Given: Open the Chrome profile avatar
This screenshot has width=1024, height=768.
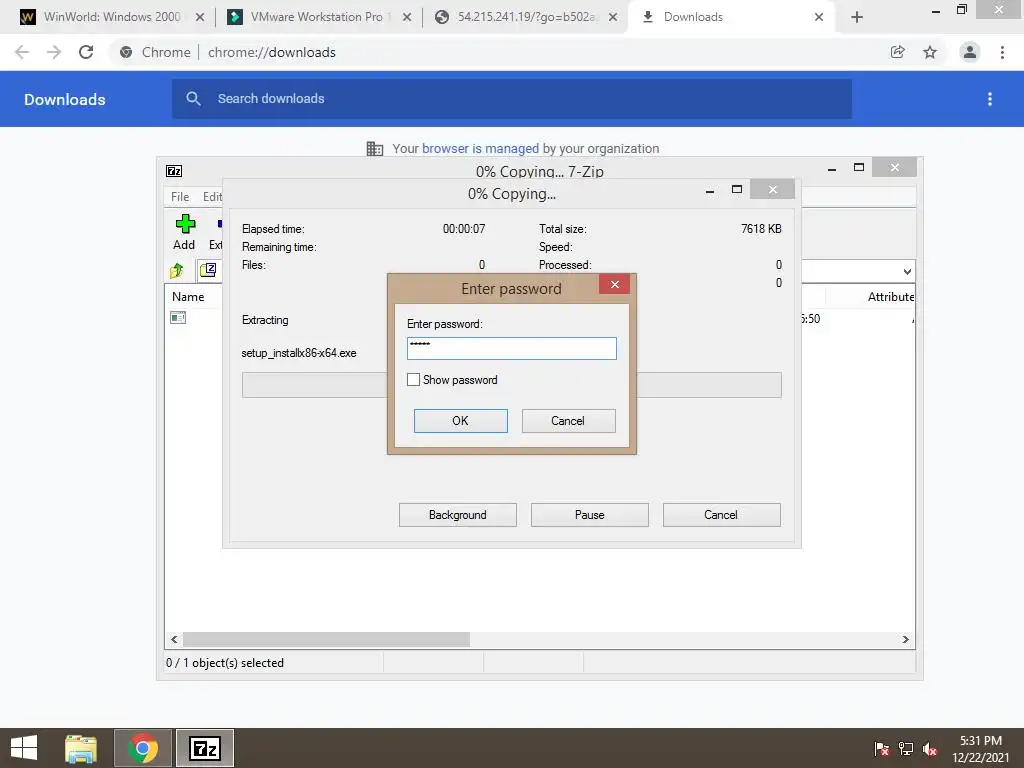Looking at the screenshot, I should 970,52.
